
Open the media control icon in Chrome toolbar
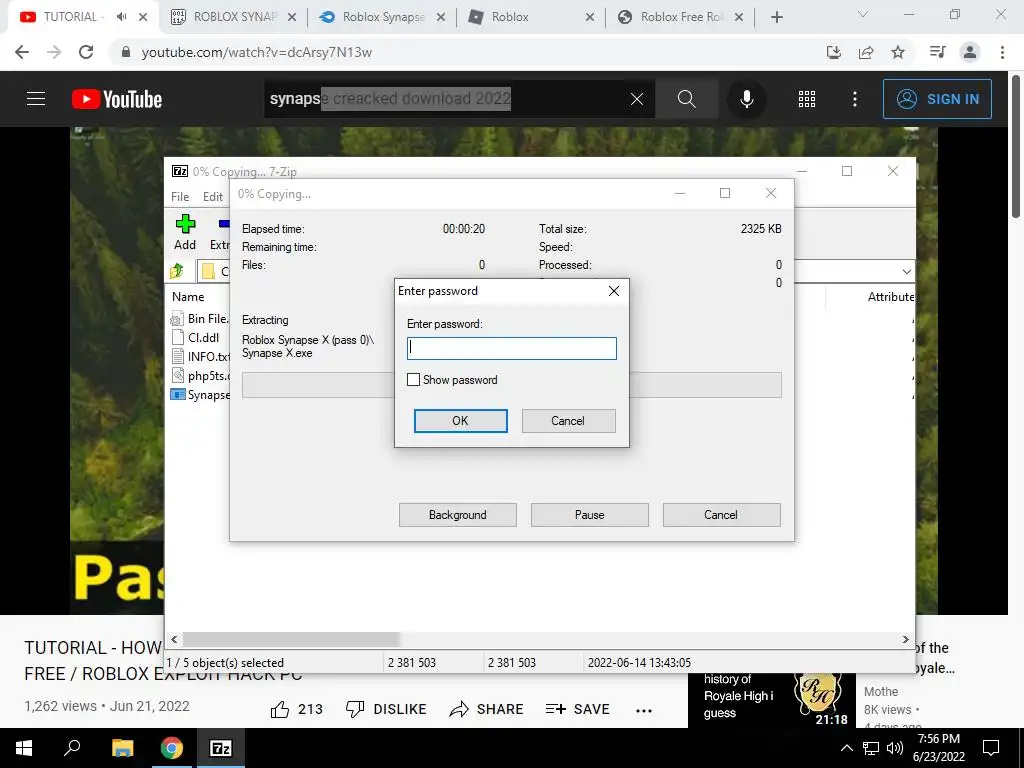937,52
